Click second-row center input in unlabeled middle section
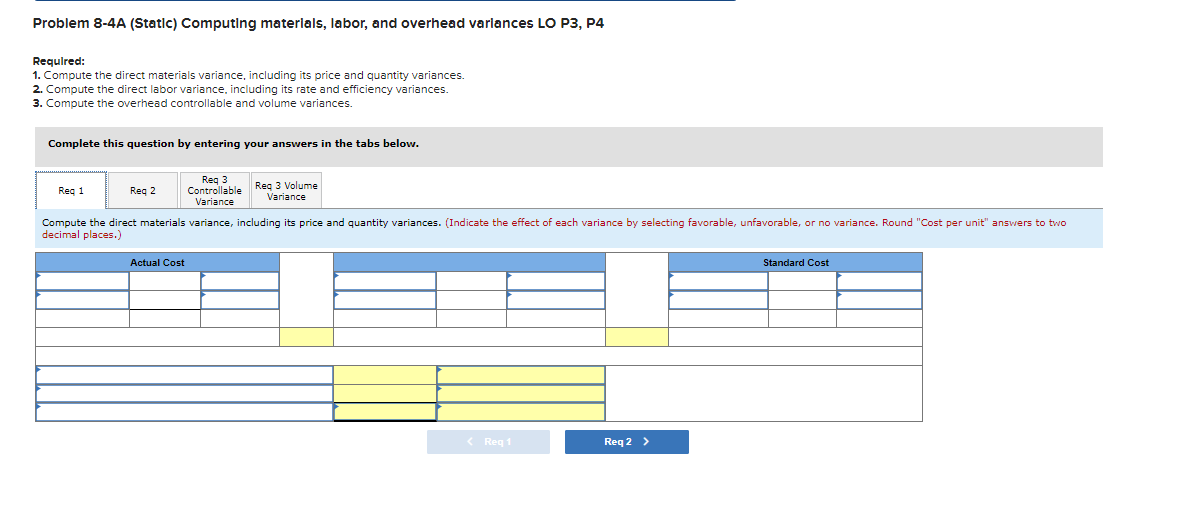 click(471, 300)
